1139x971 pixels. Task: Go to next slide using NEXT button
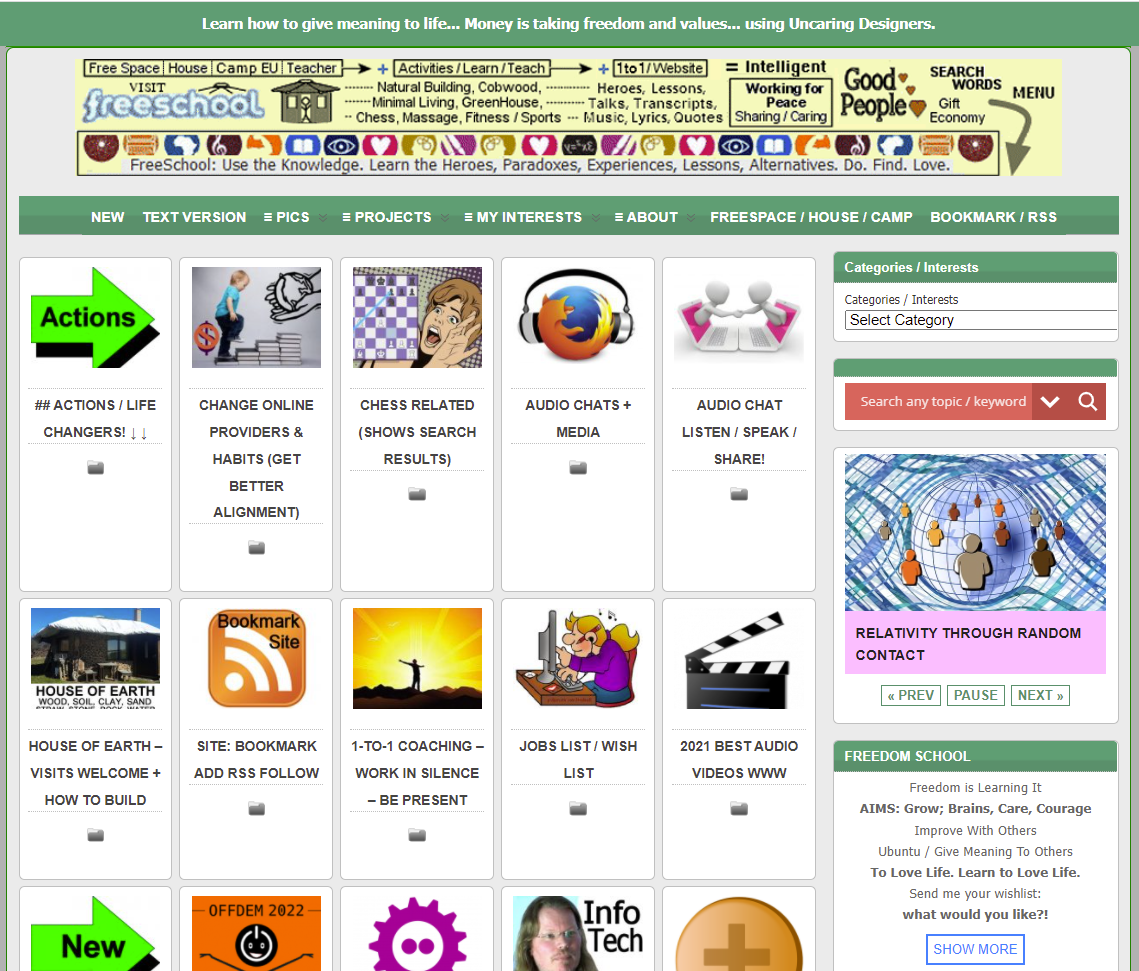coord(1040,695)
